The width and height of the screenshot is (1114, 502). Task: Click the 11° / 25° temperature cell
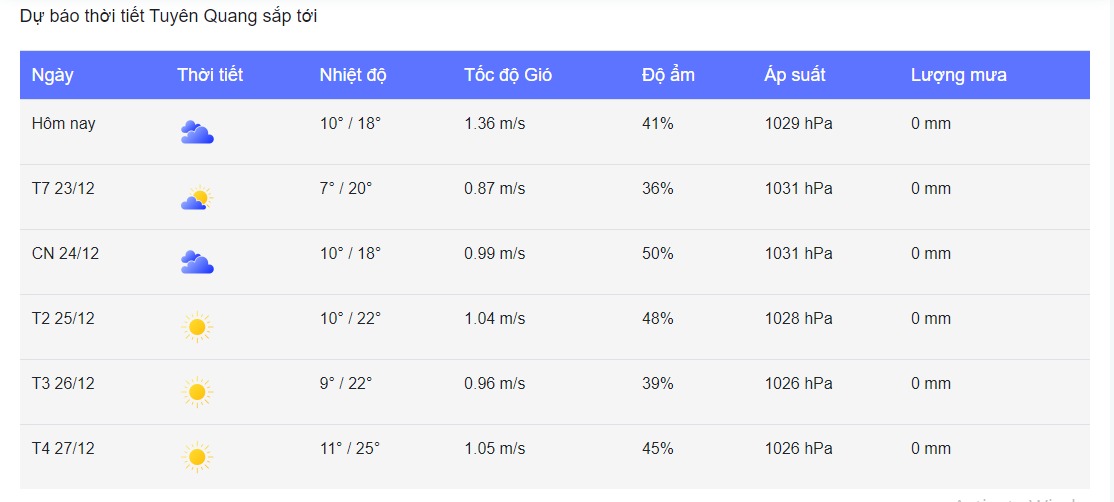pyautogui.click(x=350, y=449)
